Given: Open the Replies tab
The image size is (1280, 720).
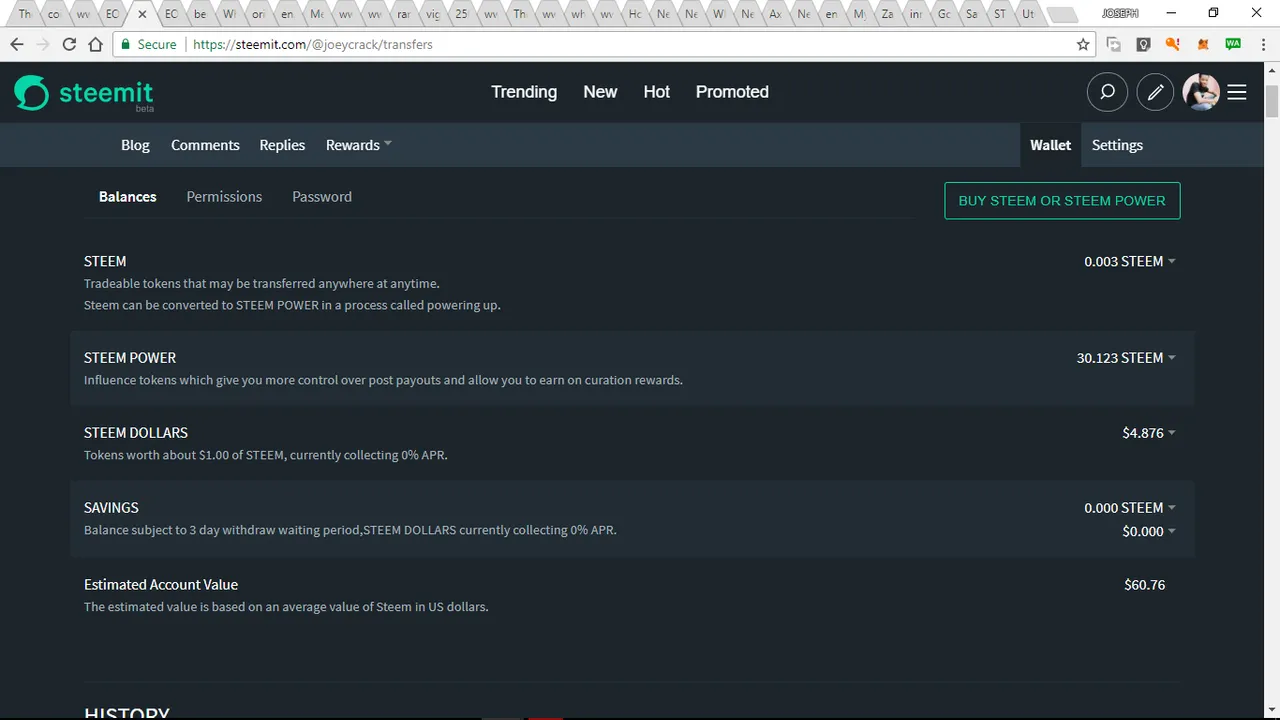Looking at the screenshot, I should (282, 145).
